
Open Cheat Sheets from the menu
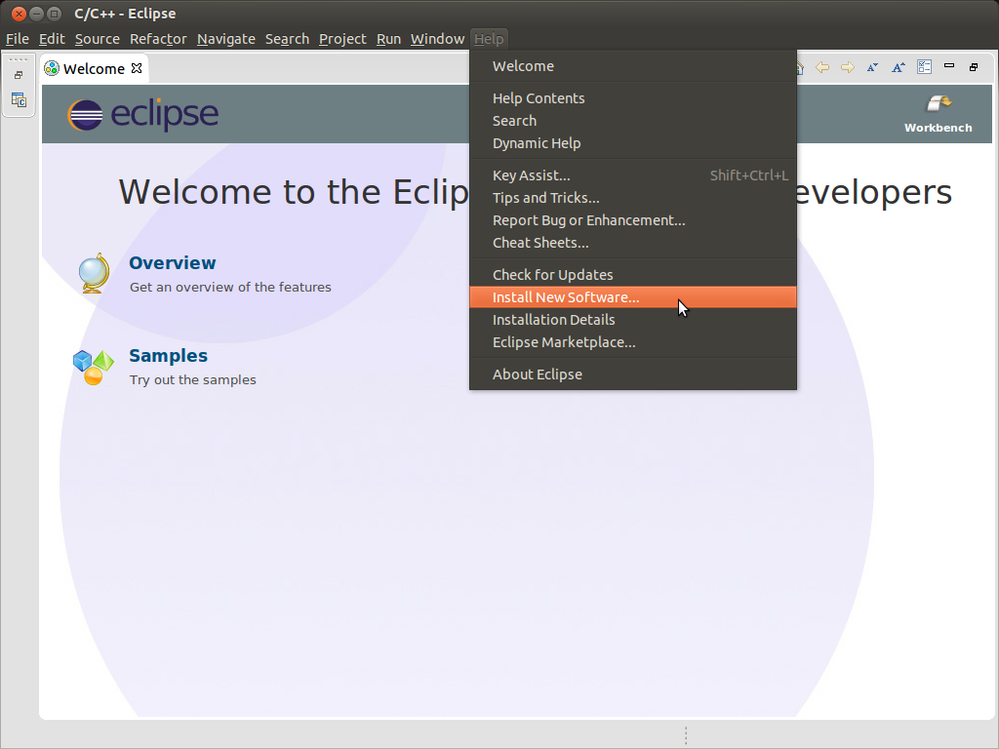click(540, 243)
